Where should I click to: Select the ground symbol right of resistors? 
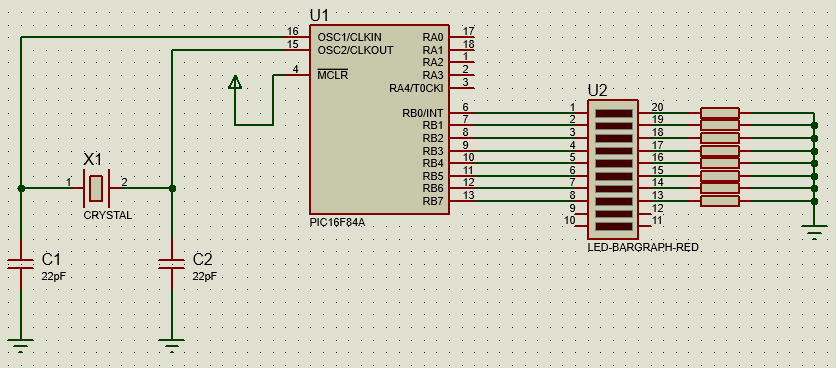click(814, 233)
